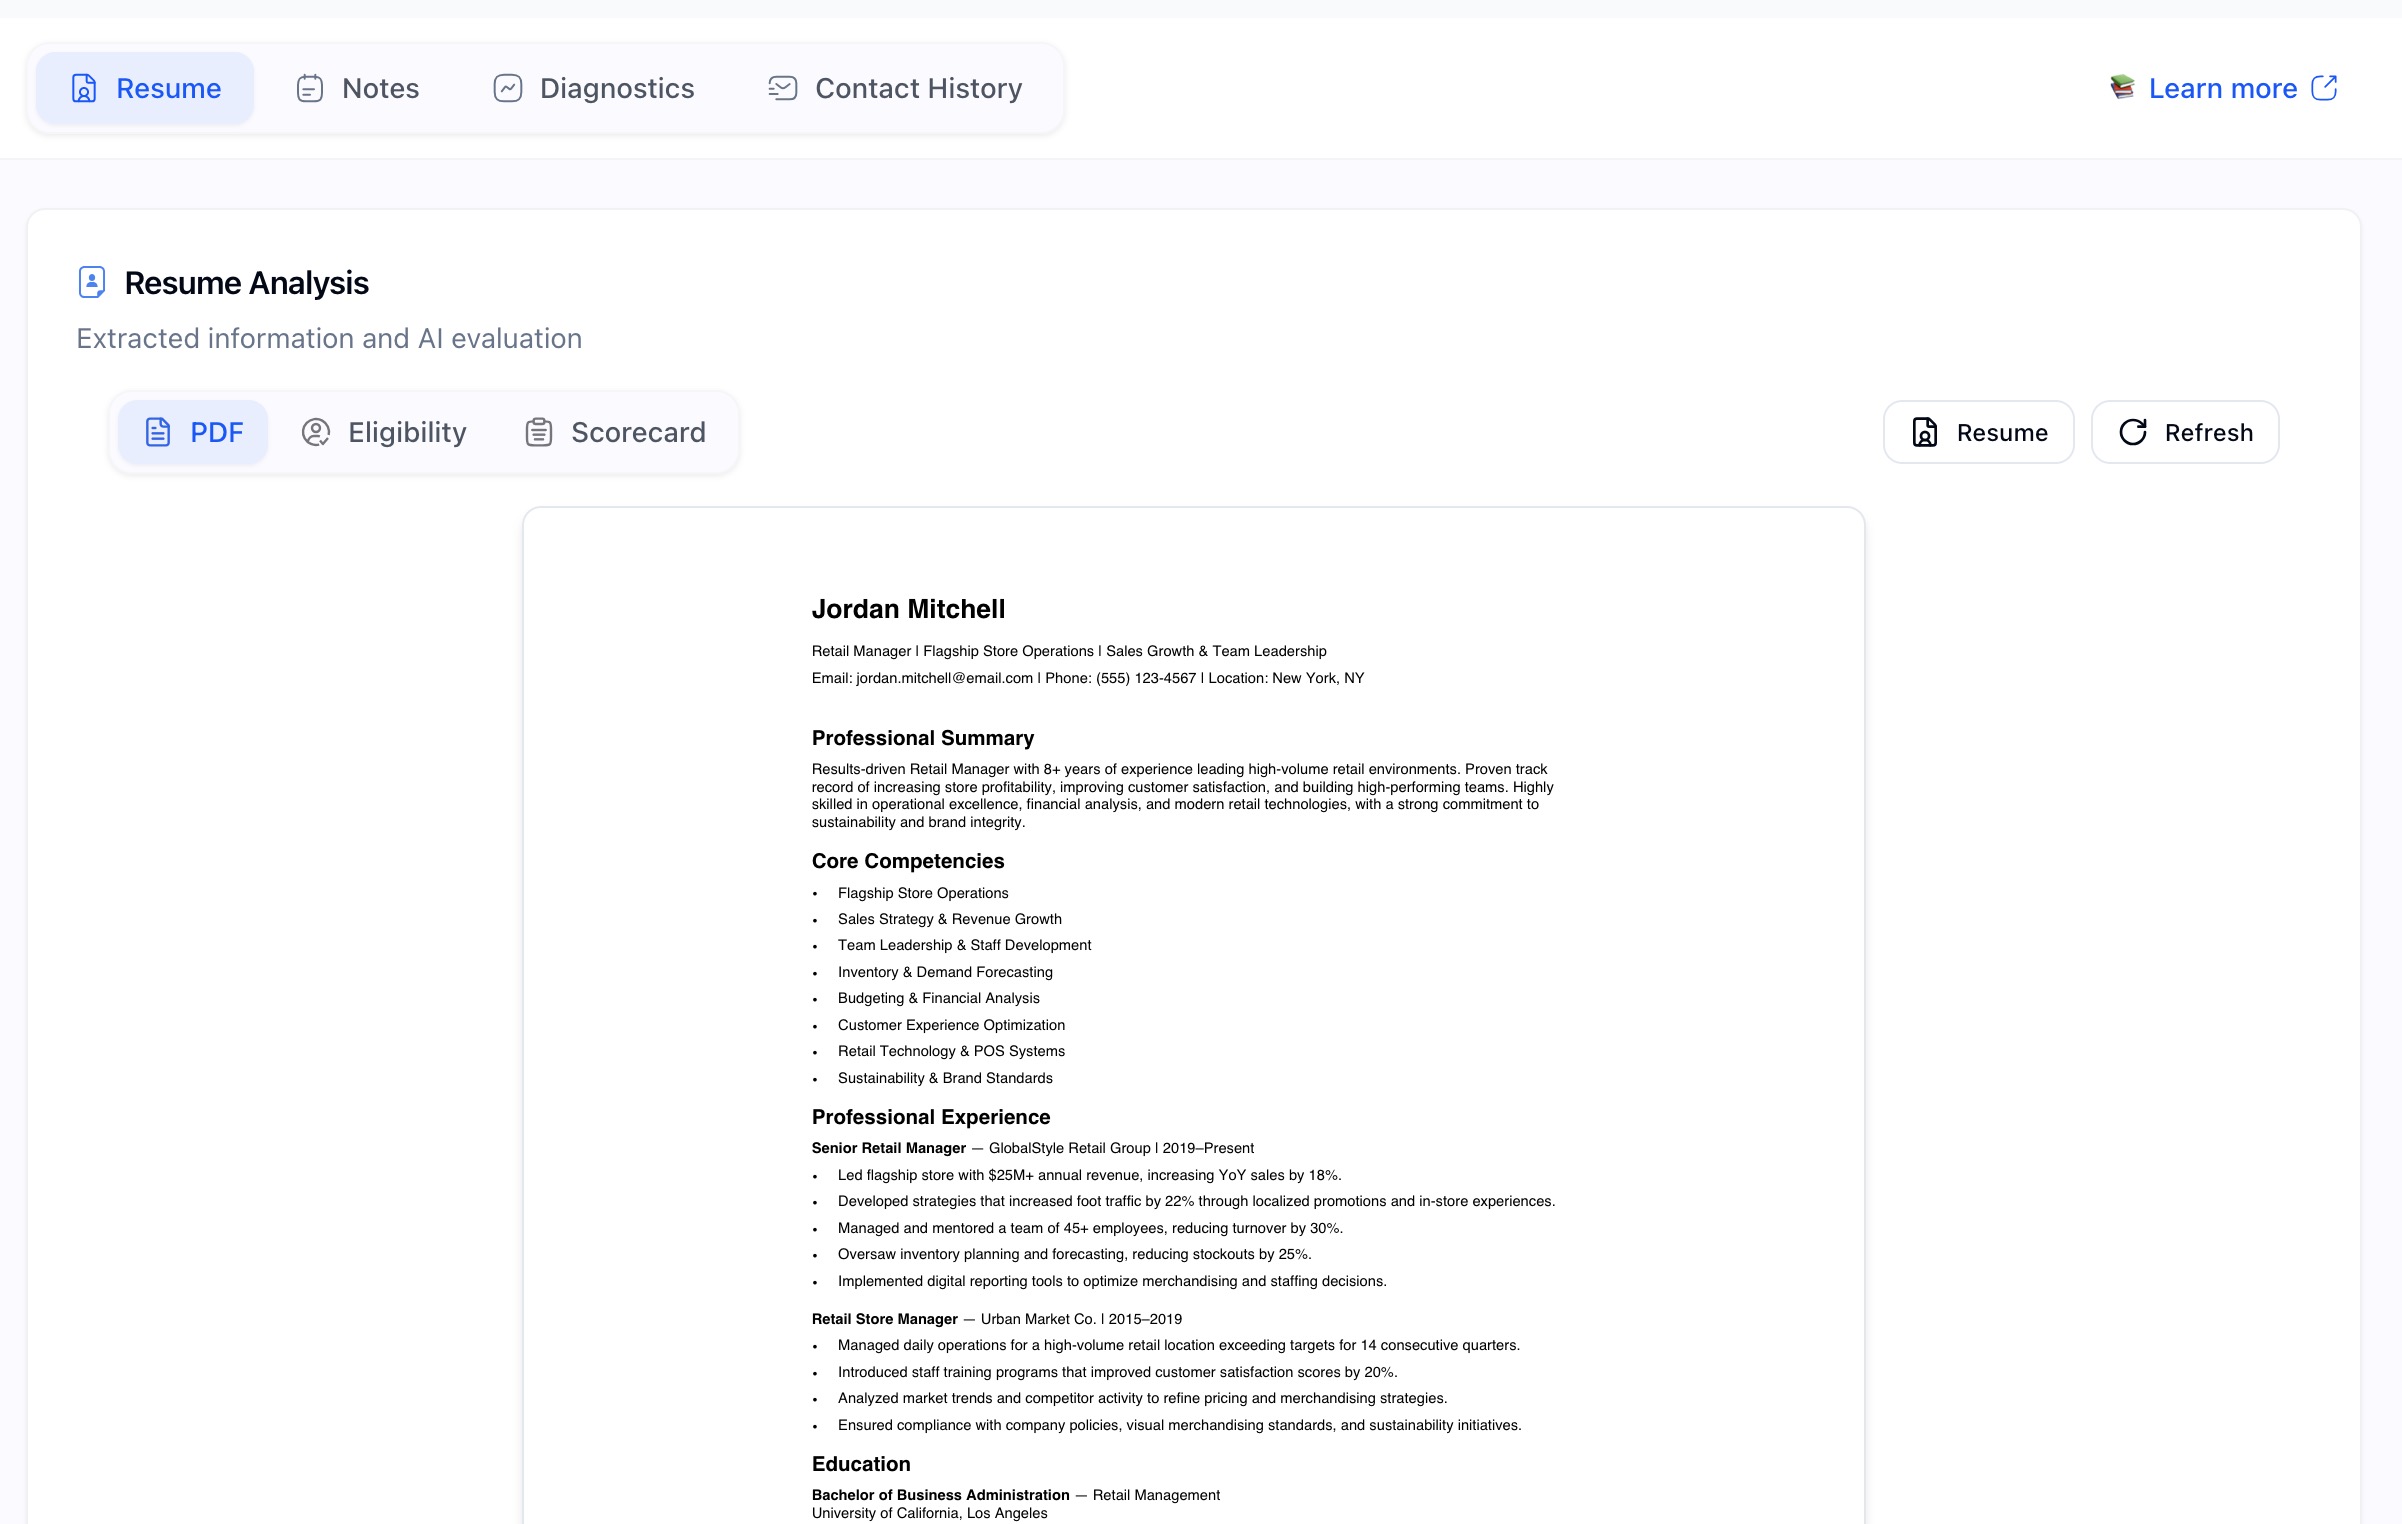2402x1524 pixels.
Task: Click the Scorecard clipboard icon
Action: click(539, 432)
